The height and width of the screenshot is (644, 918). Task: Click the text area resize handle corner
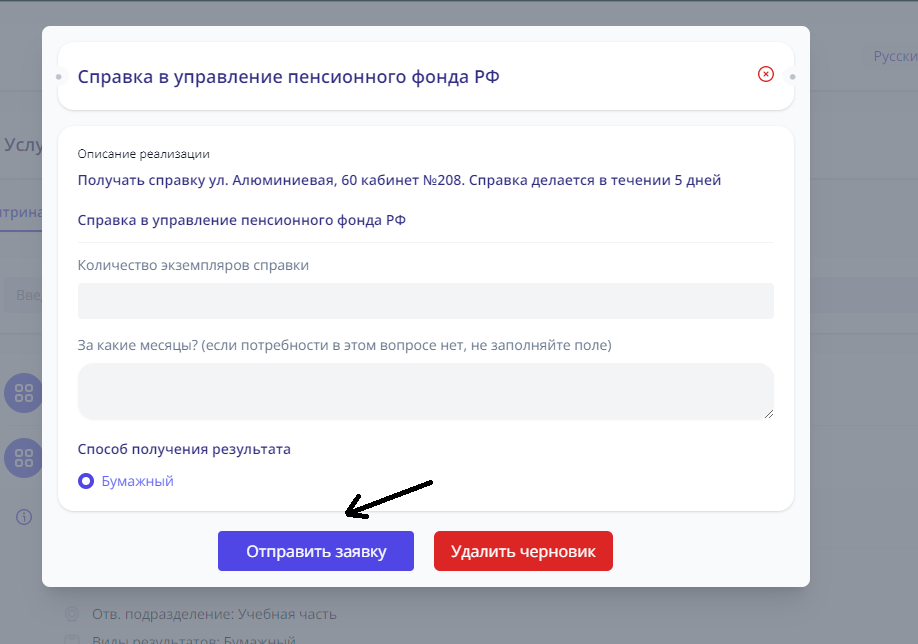tap(769, 414)
